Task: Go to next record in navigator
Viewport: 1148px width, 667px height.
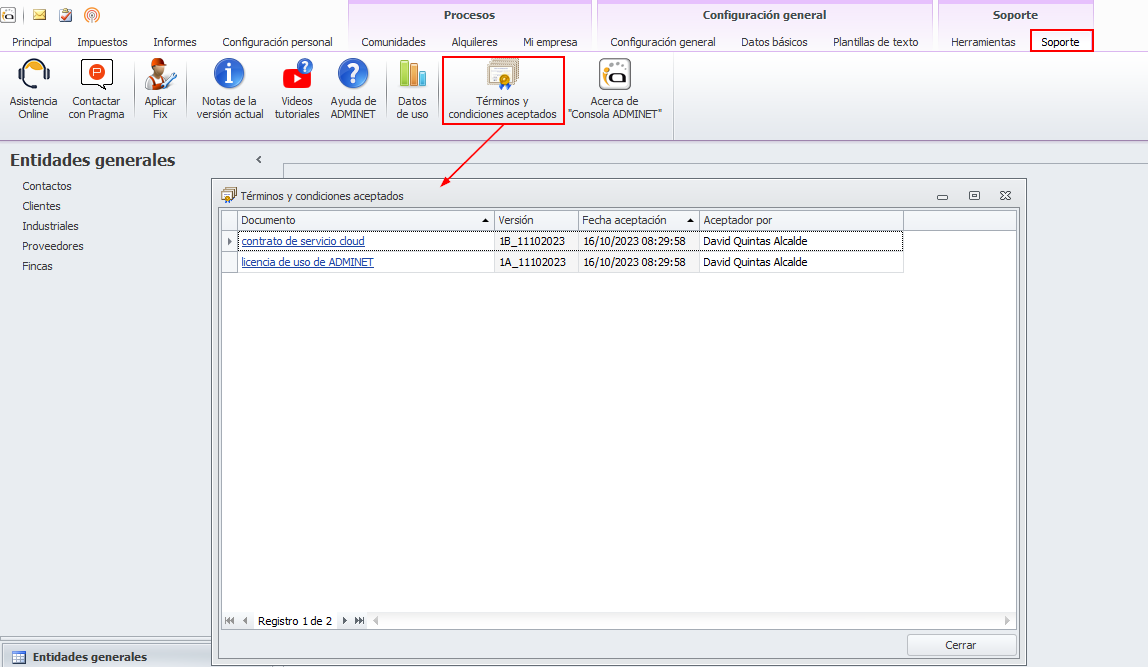Action: [345, 621]
